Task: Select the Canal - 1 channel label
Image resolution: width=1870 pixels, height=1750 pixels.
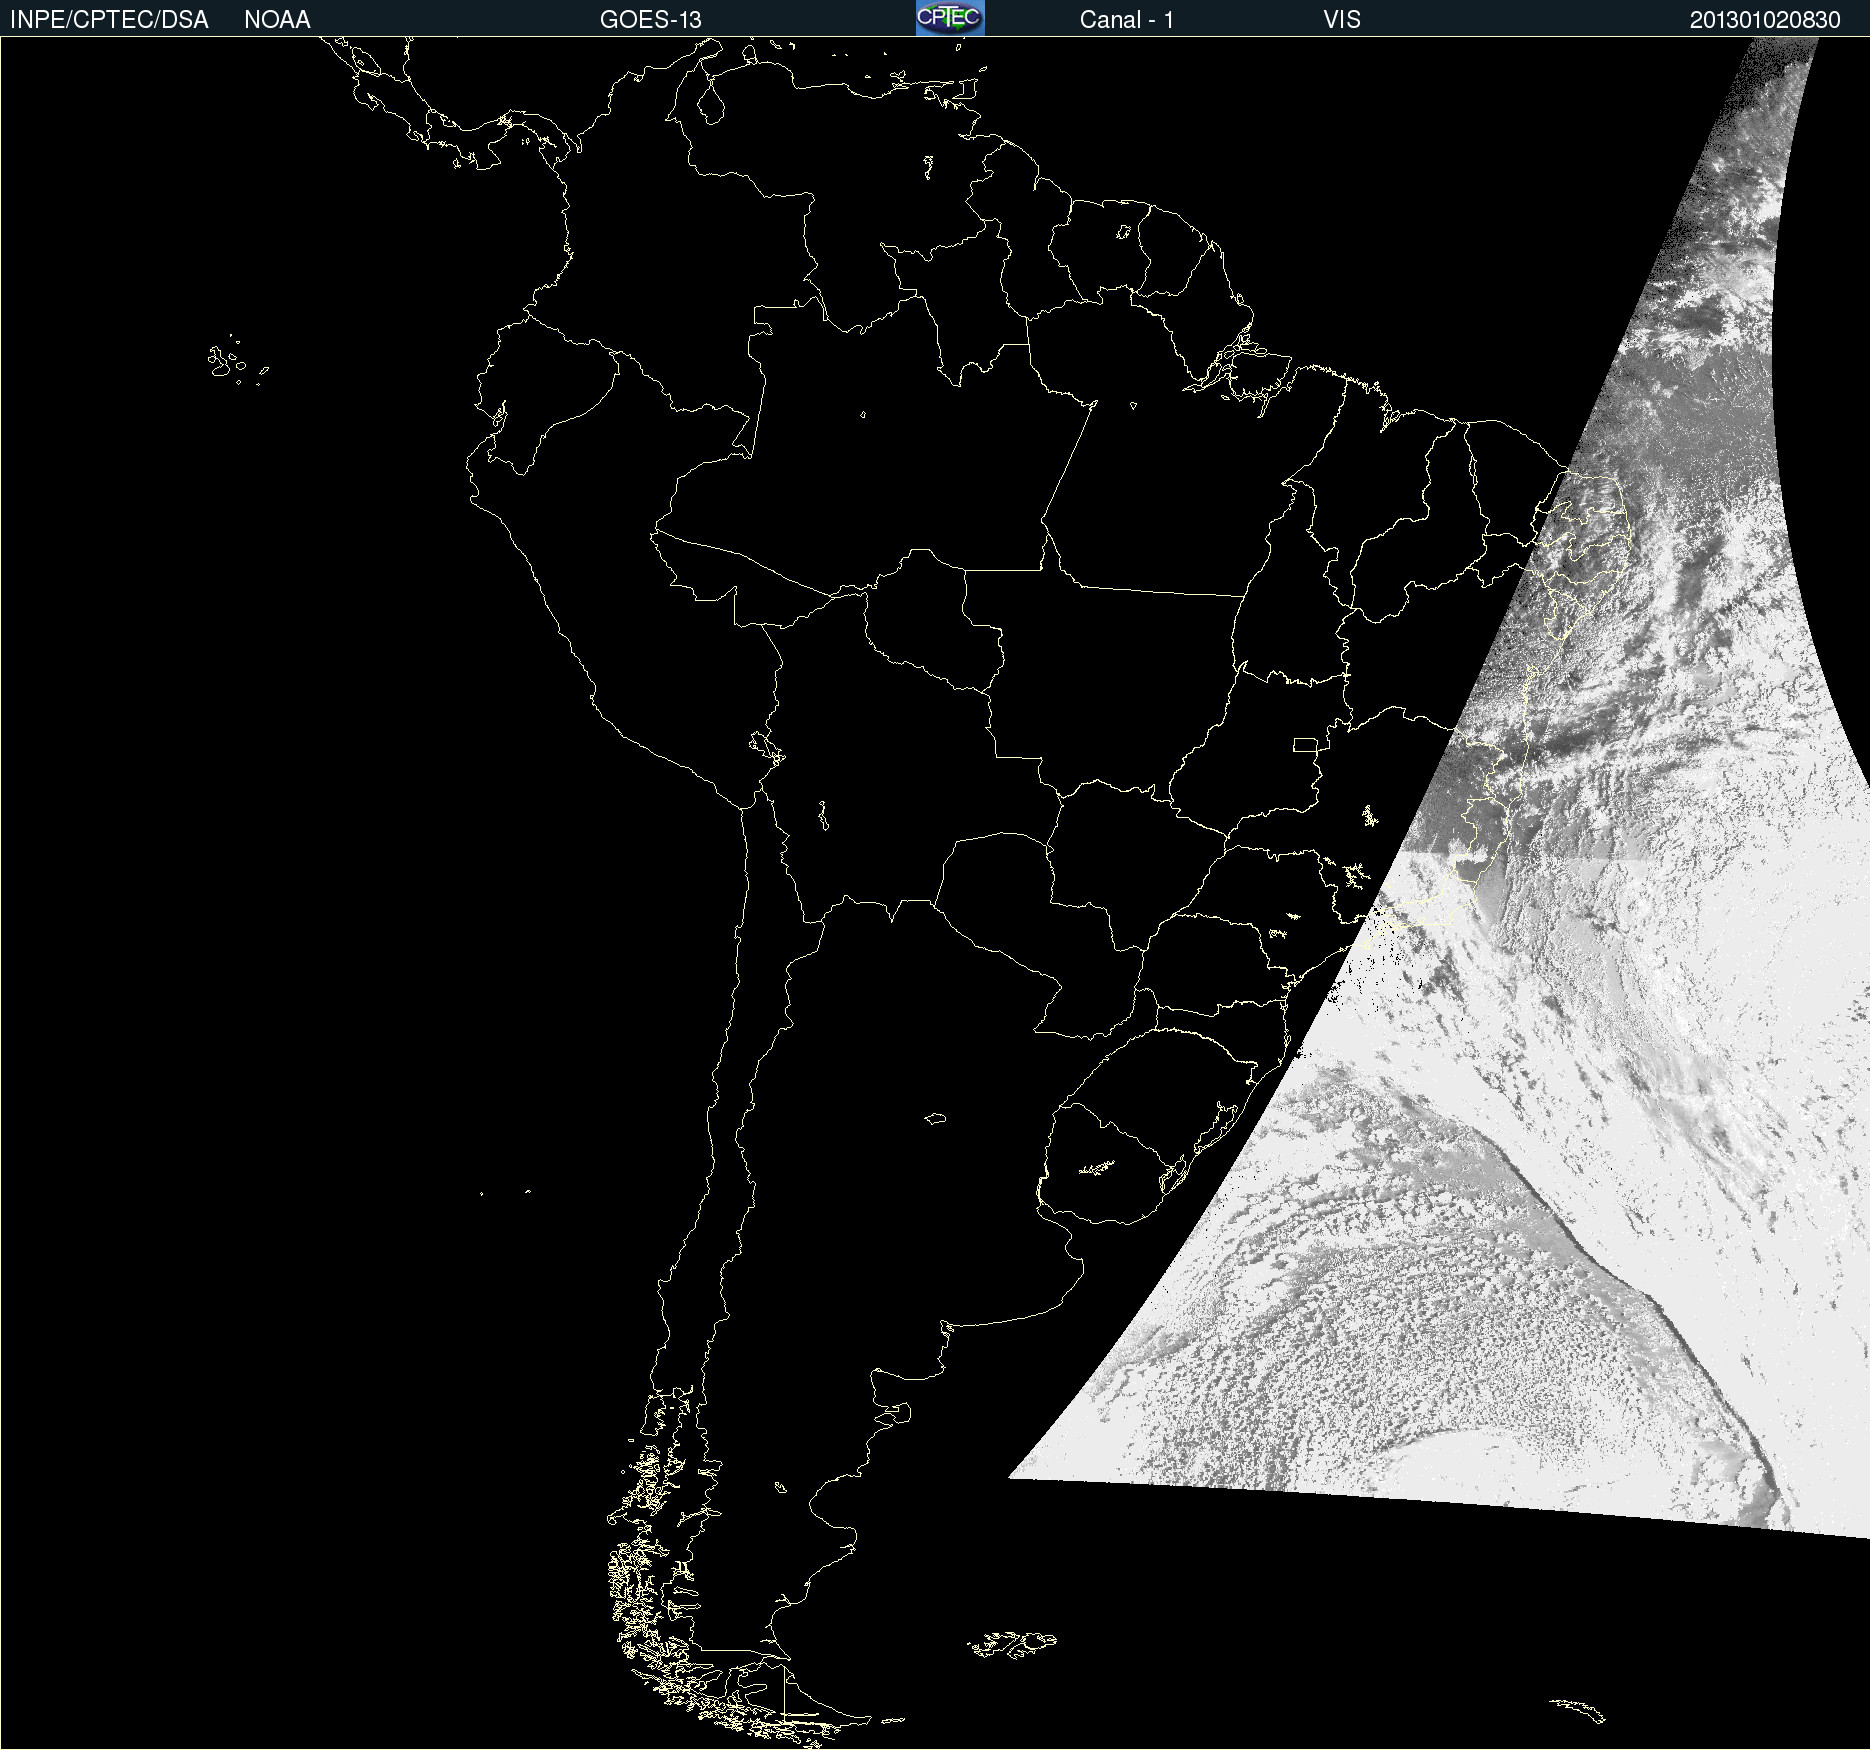Action: pos(1126,20)
